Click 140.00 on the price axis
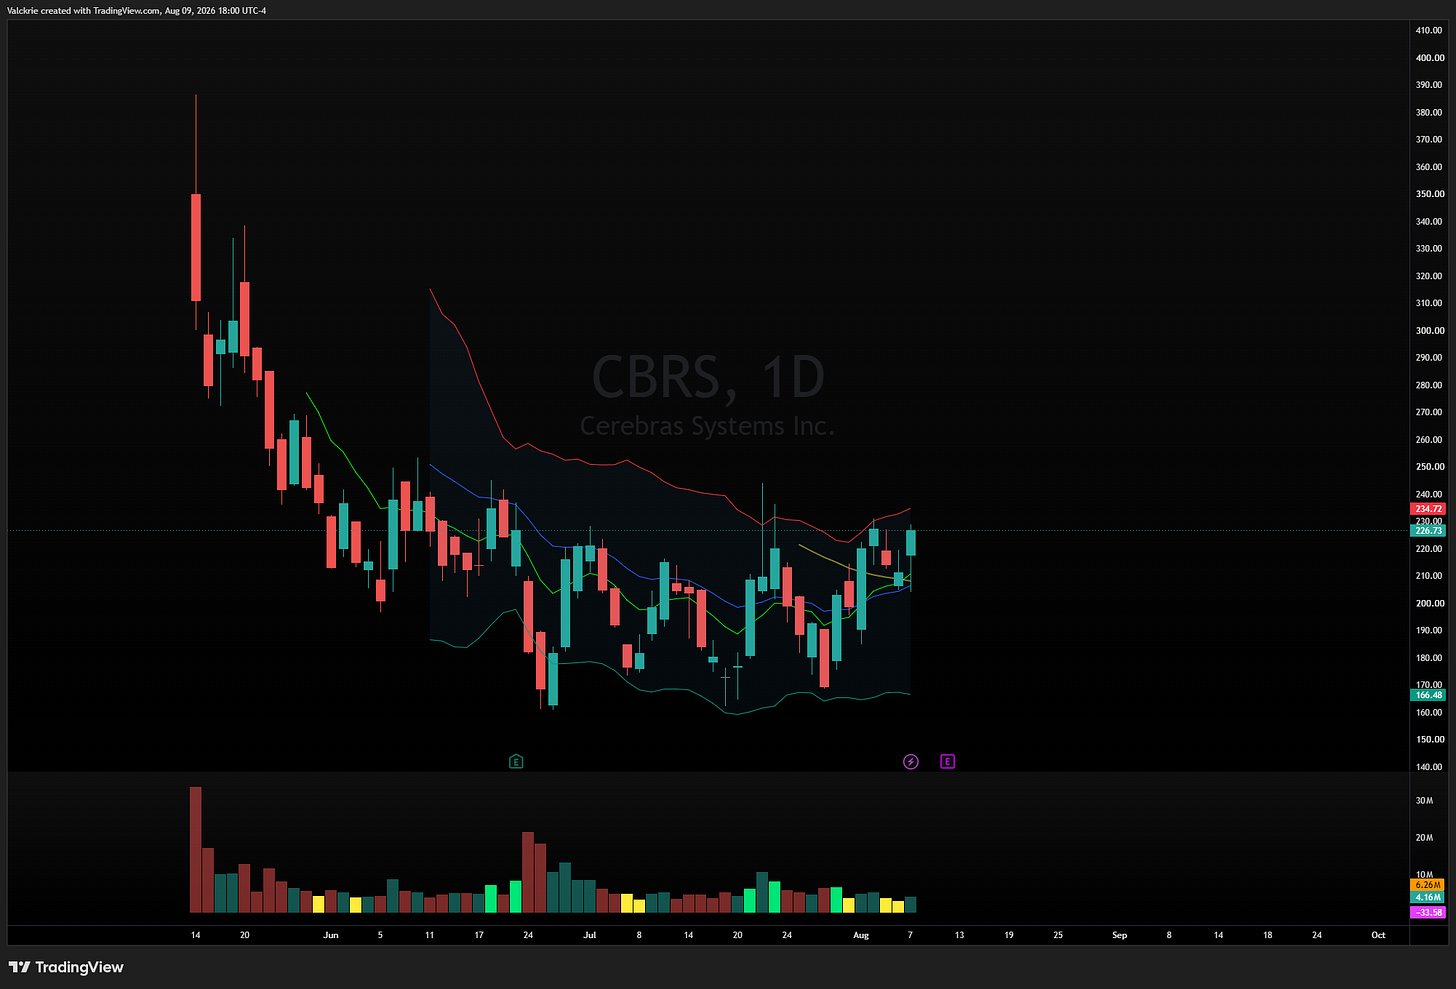1456x989 pixels. tap(1429, 767)
